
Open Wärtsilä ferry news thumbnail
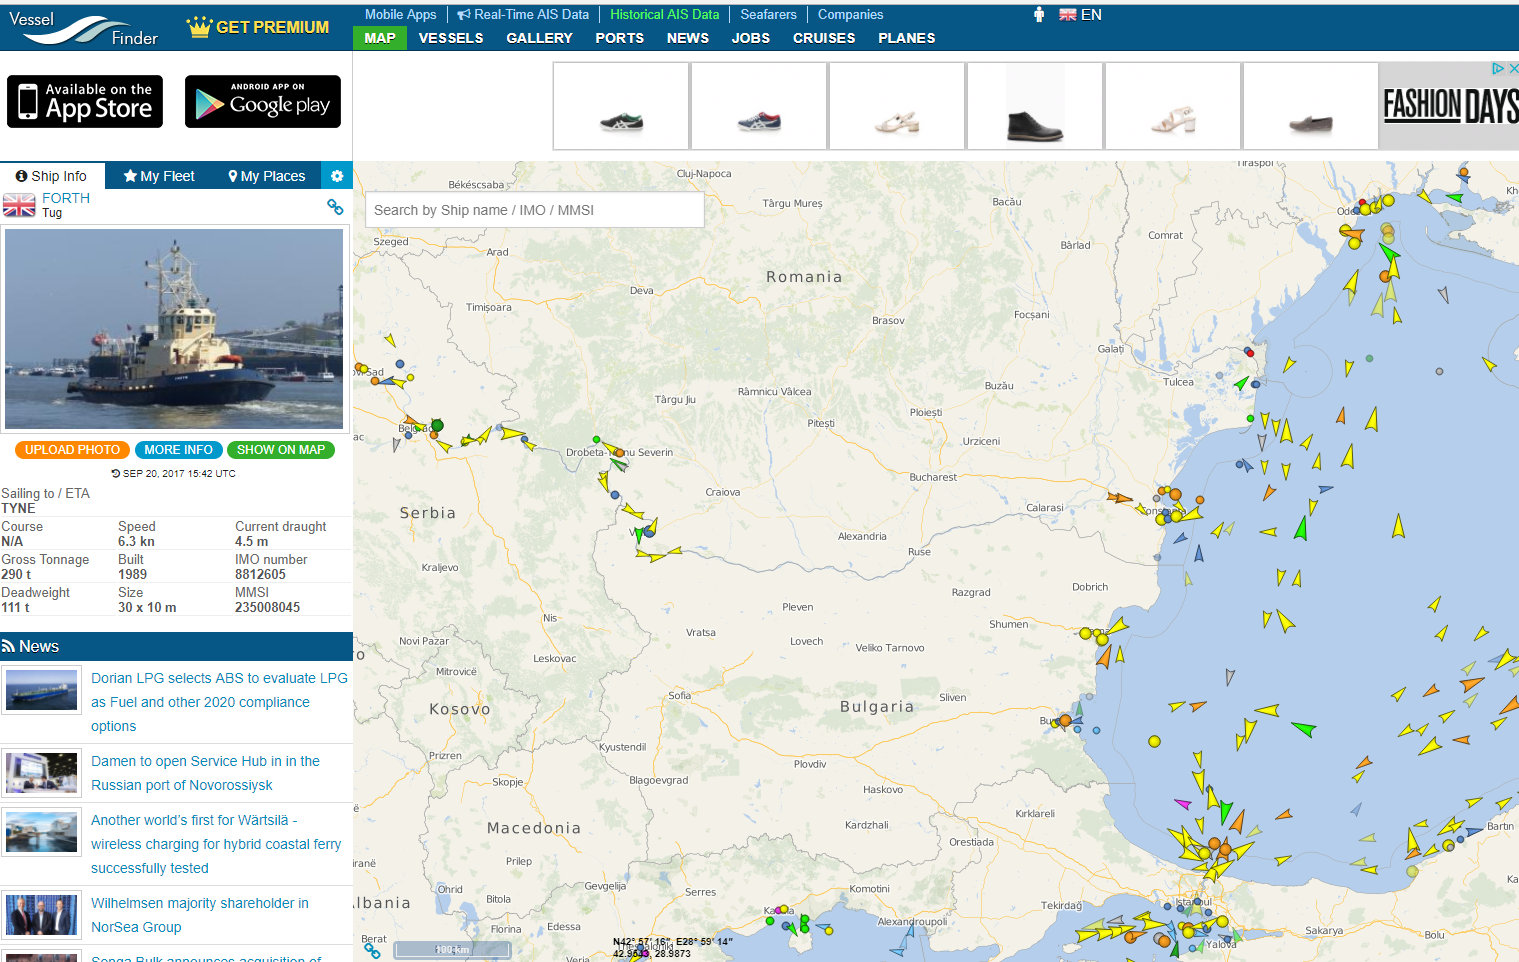[x=41, y=832]
